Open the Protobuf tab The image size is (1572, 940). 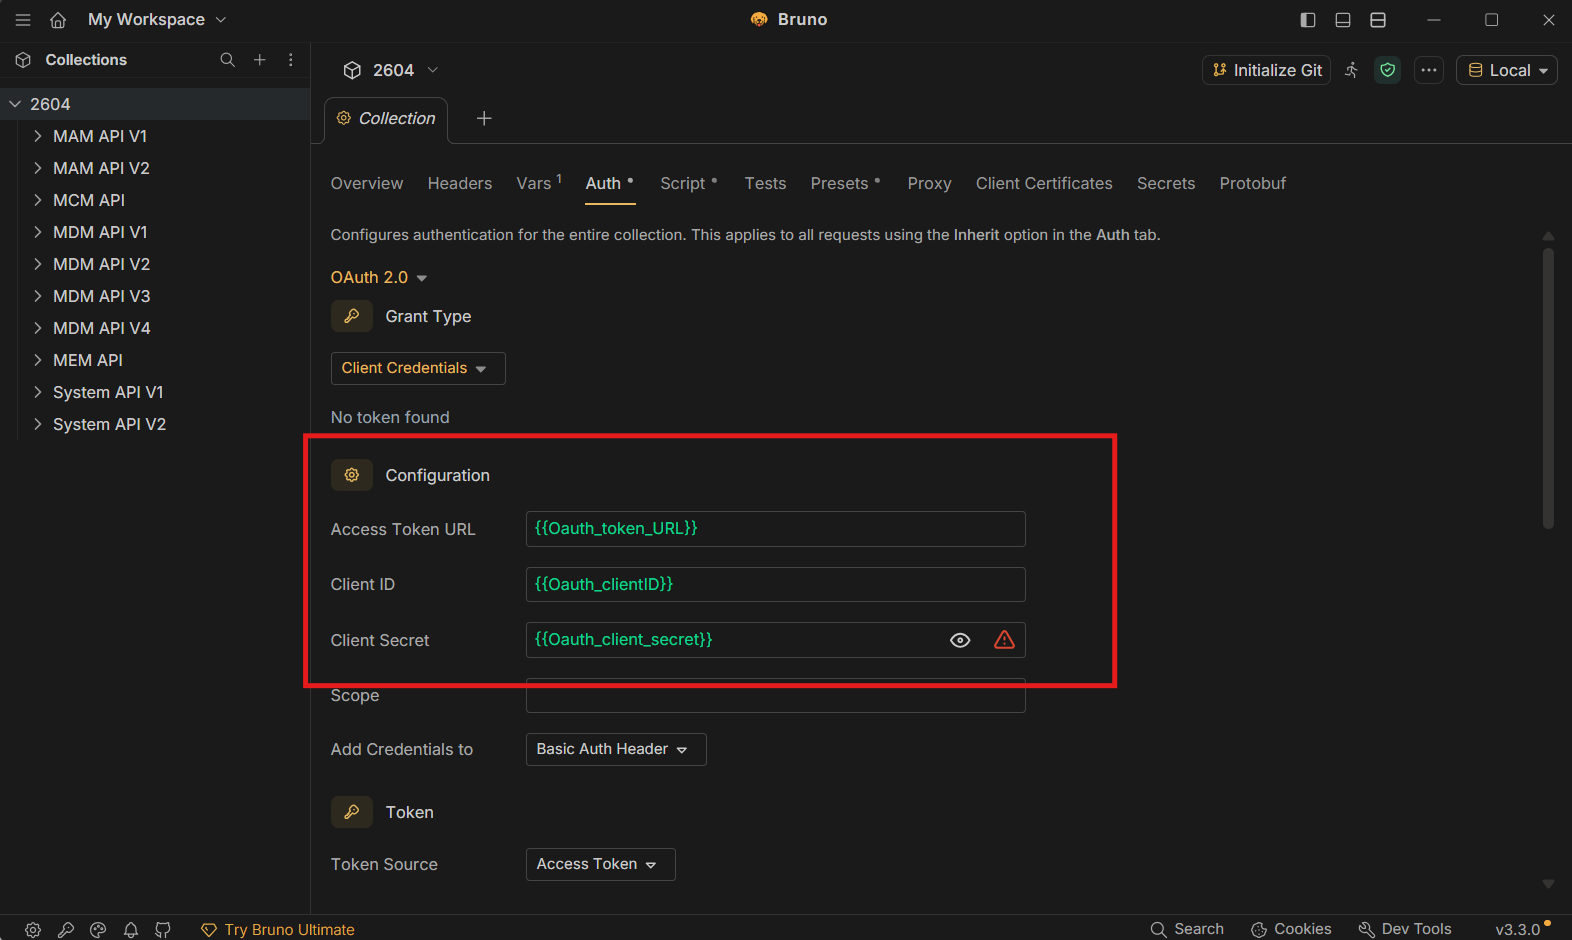pos(1253,183)
